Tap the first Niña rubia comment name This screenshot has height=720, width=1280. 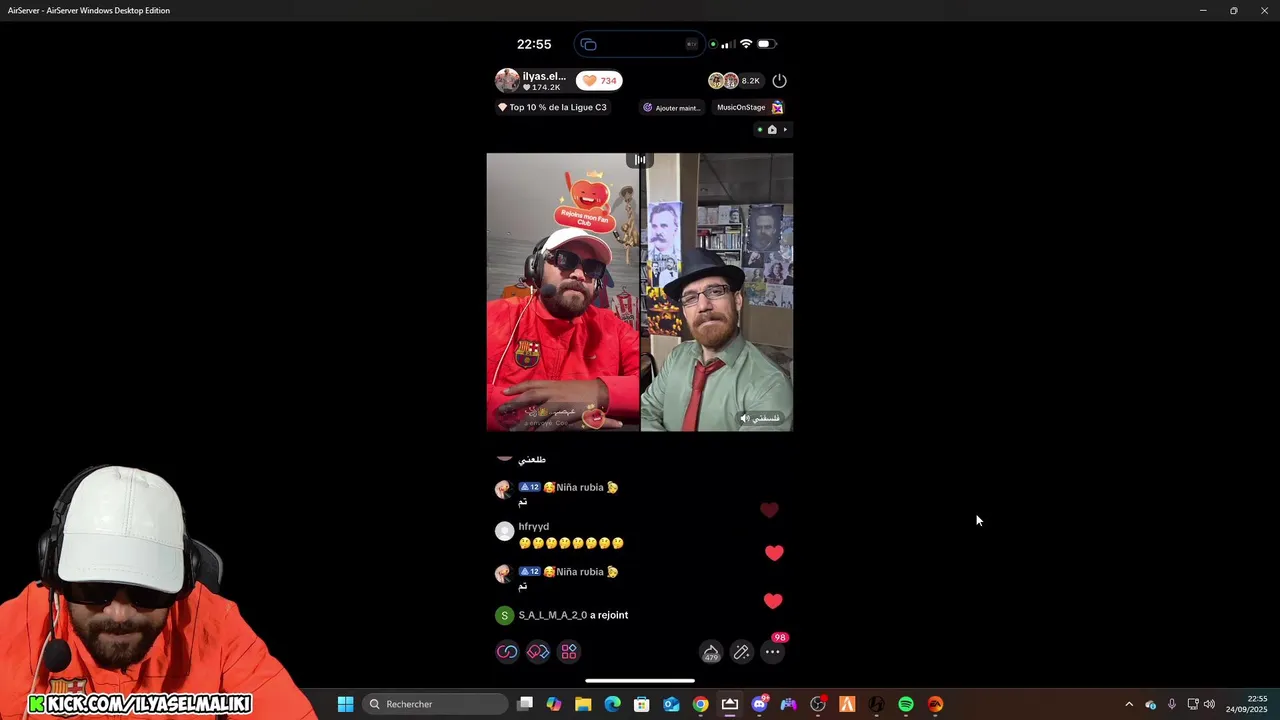[581, 487]
